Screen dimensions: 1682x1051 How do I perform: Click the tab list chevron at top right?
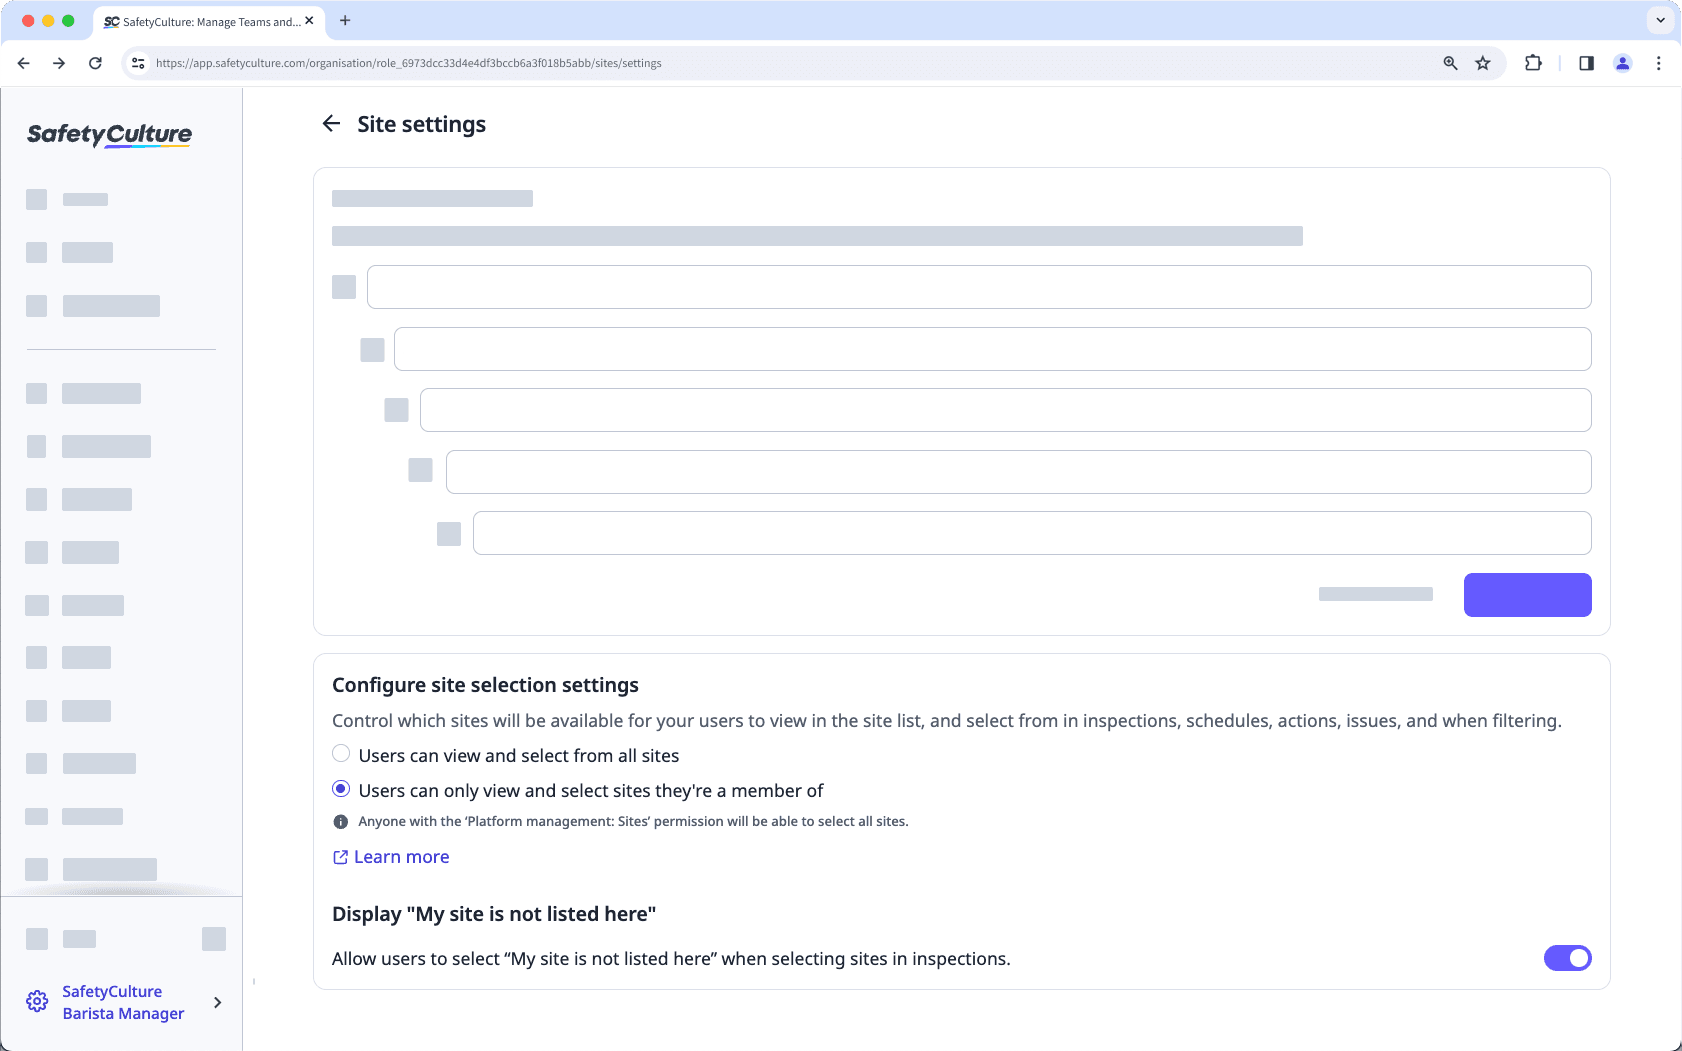pyautogui.click(x=1659, y=20)
